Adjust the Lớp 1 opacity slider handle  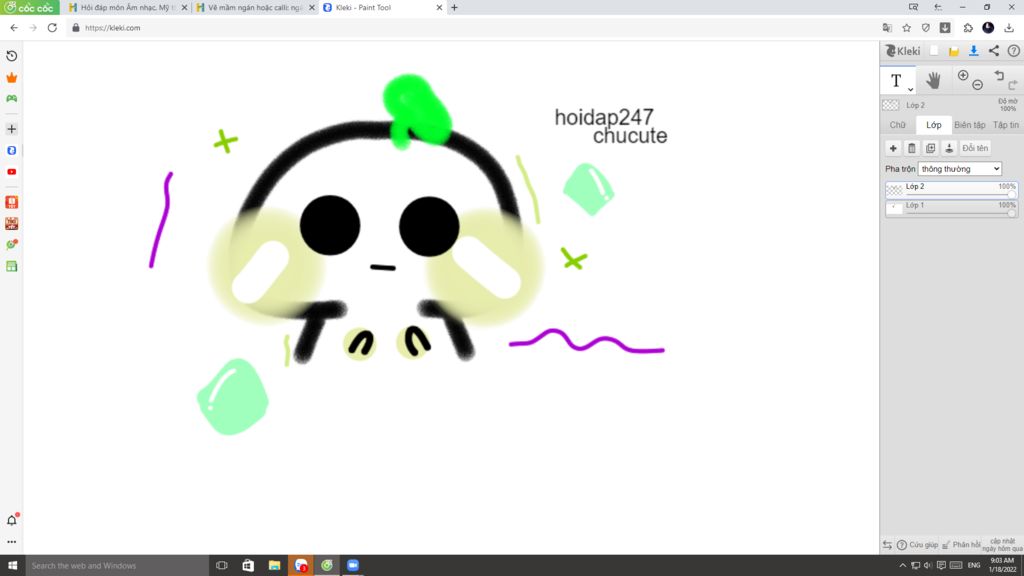coord(1012,213)
